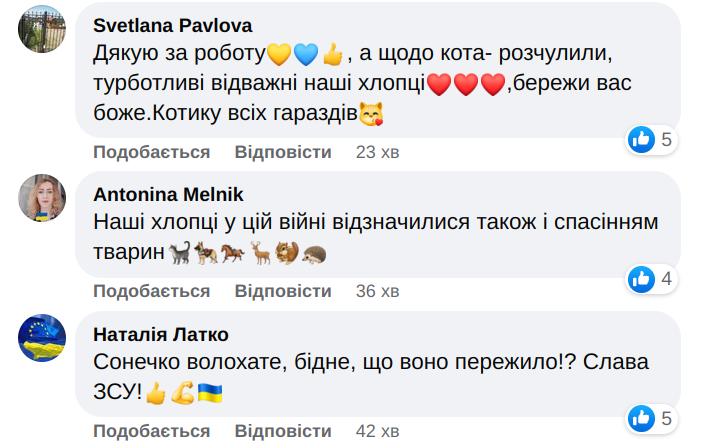This screenshot has width=707, height=448.
Task: Click the like reaction icon on Antonina Melnik's comment
Action: pyautogui.click(x=641, y=279)
